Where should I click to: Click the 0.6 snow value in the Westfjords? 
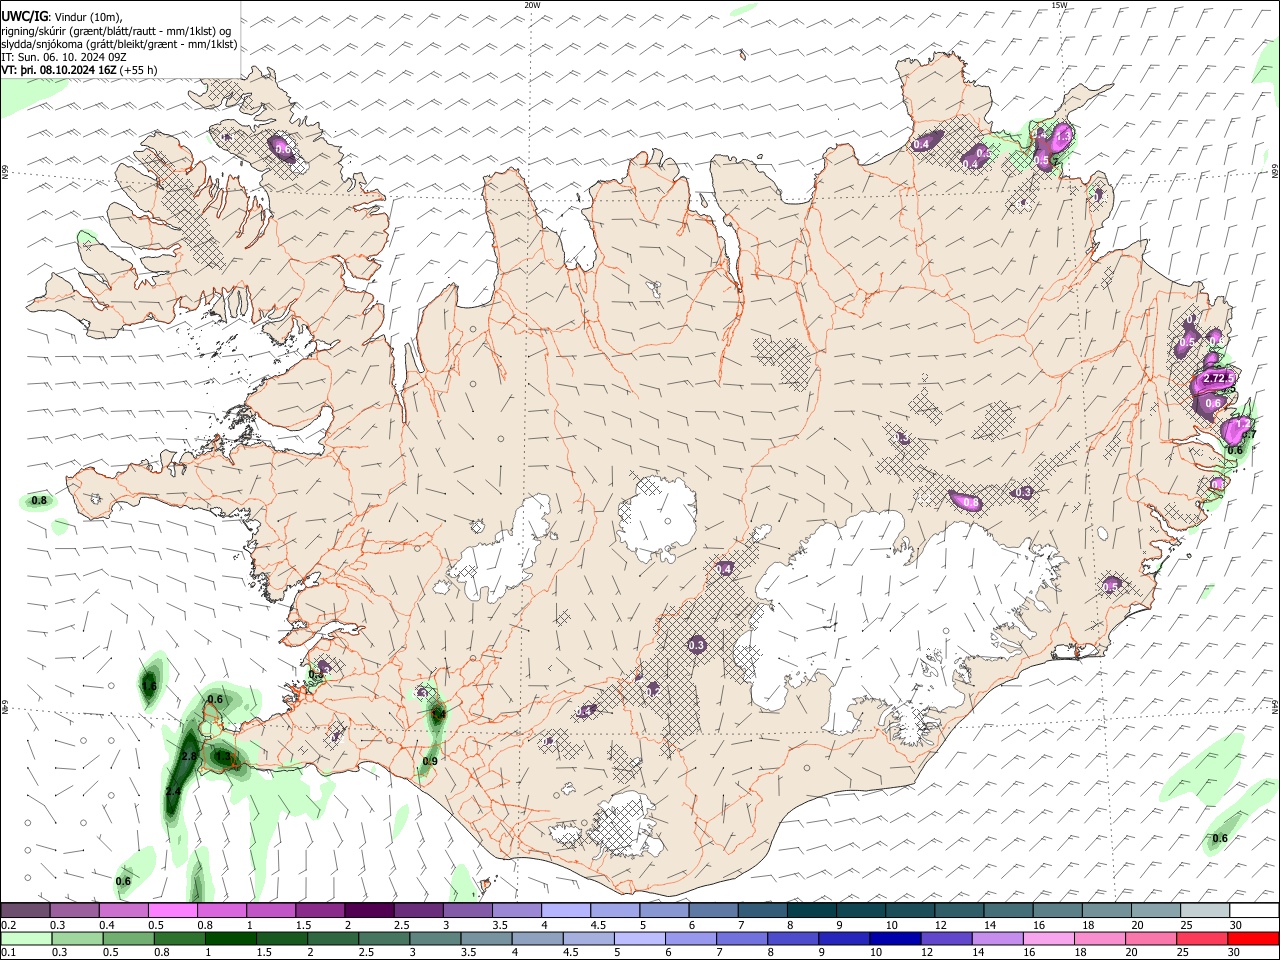[282, 150]
